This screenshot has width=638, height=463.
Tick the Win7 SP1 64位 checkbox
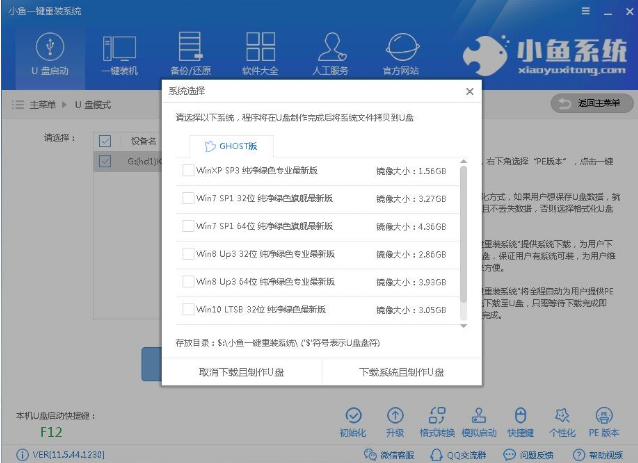point(189,226)
